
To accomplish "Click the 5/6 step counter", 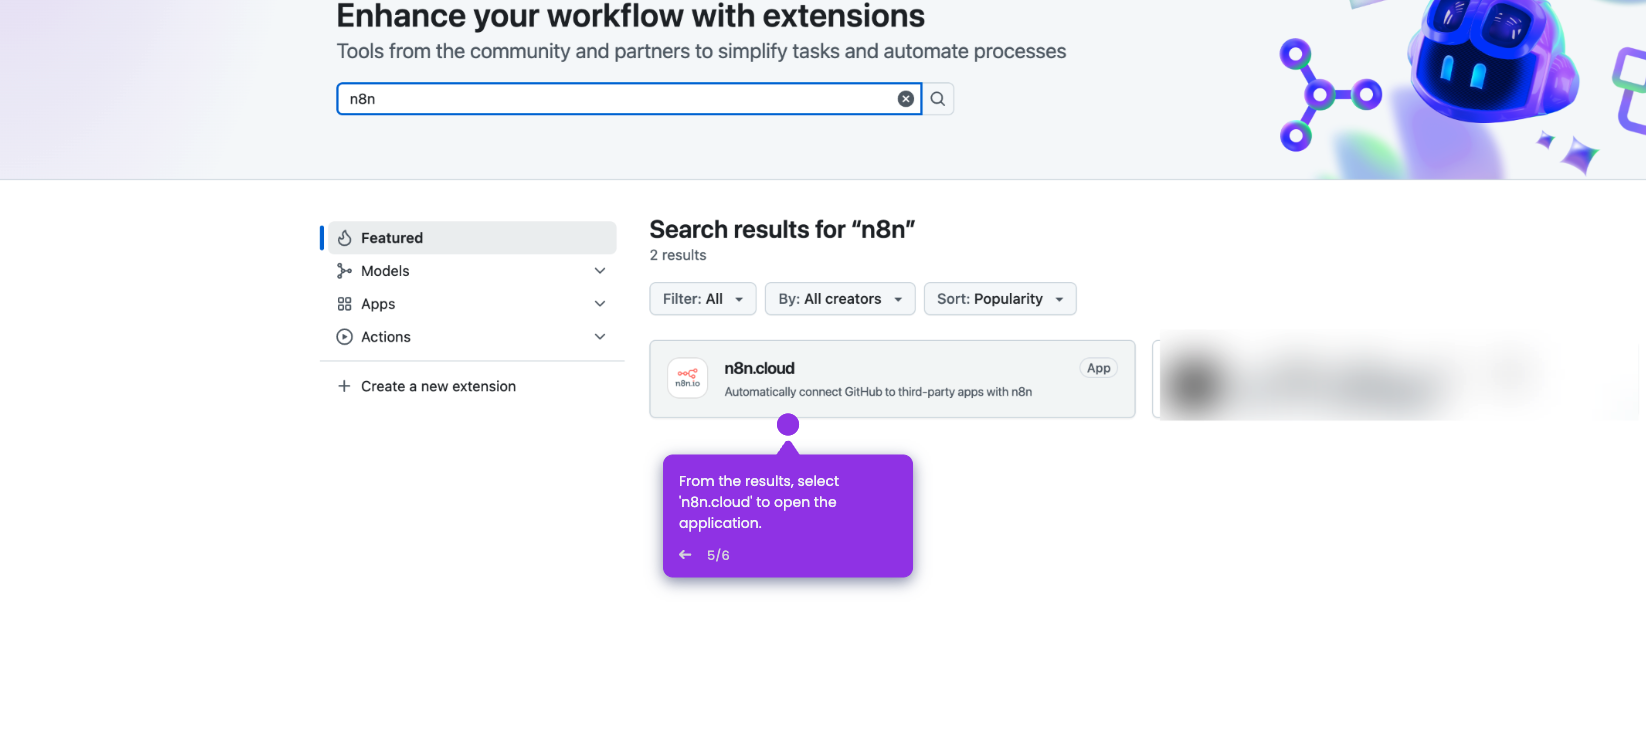I will coord(718,555).
